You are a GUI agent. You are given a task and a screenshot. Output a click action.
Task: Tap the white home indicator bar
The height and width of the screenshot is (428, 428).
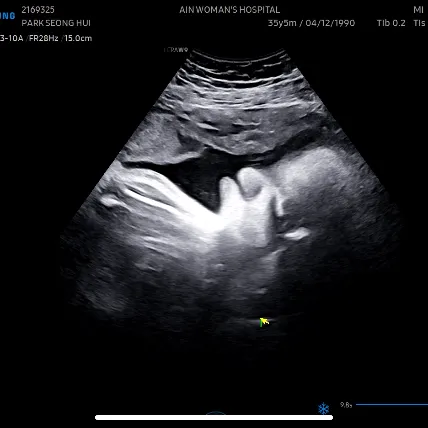click(214, 417)
